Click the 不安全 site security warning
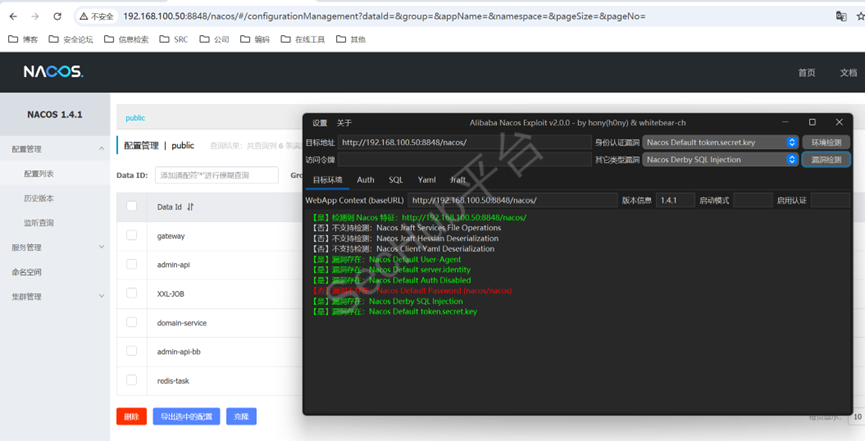 [97, 17]
